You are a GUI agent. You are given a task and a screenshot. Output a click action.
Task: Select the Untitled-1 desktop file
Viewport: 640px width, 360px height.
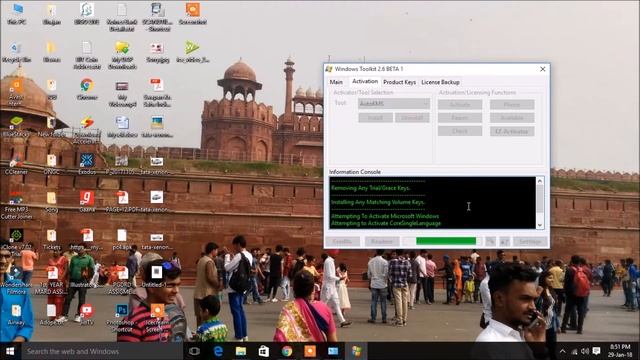(157, 276)
